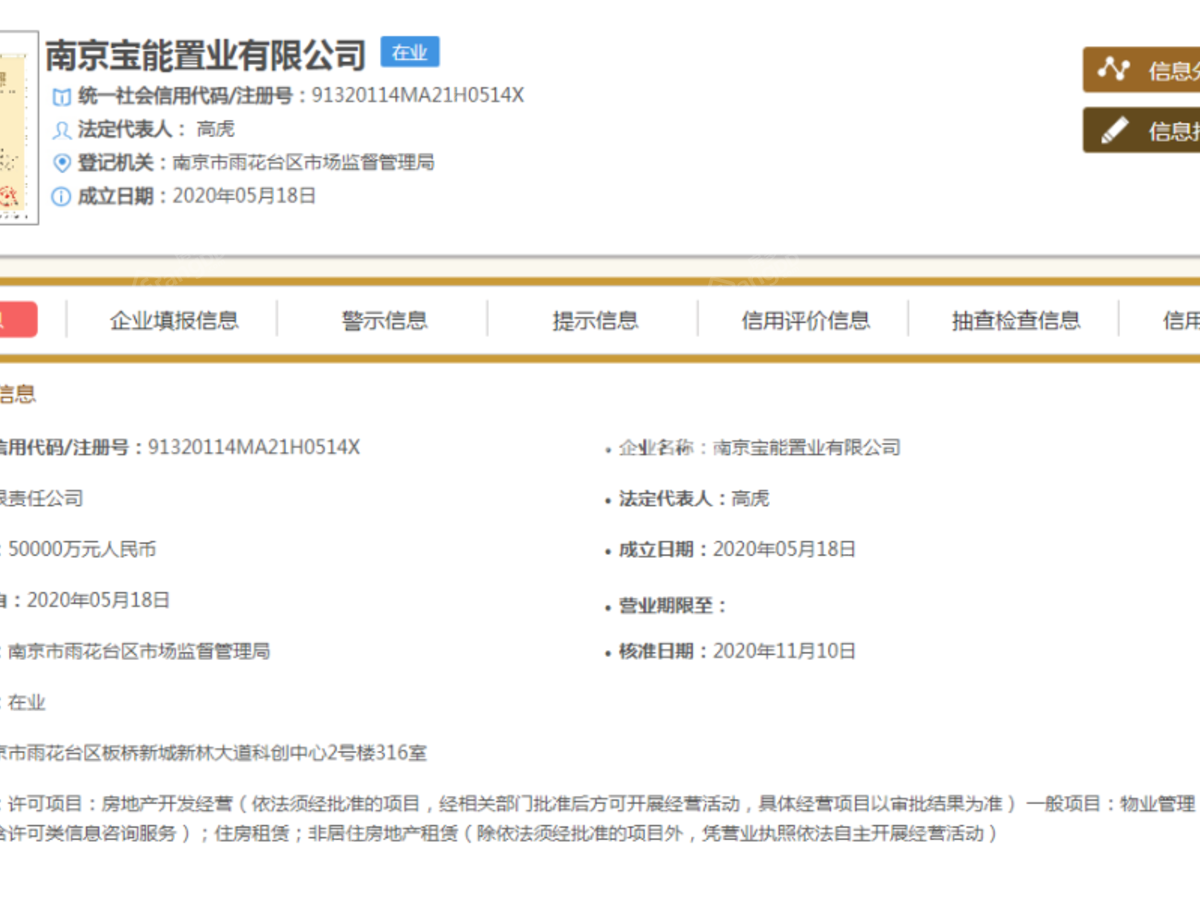This screenshot has width=1200, height=900.
Task: Click the company title 南京宝能置业有限公司
Action: click(206, 54)
